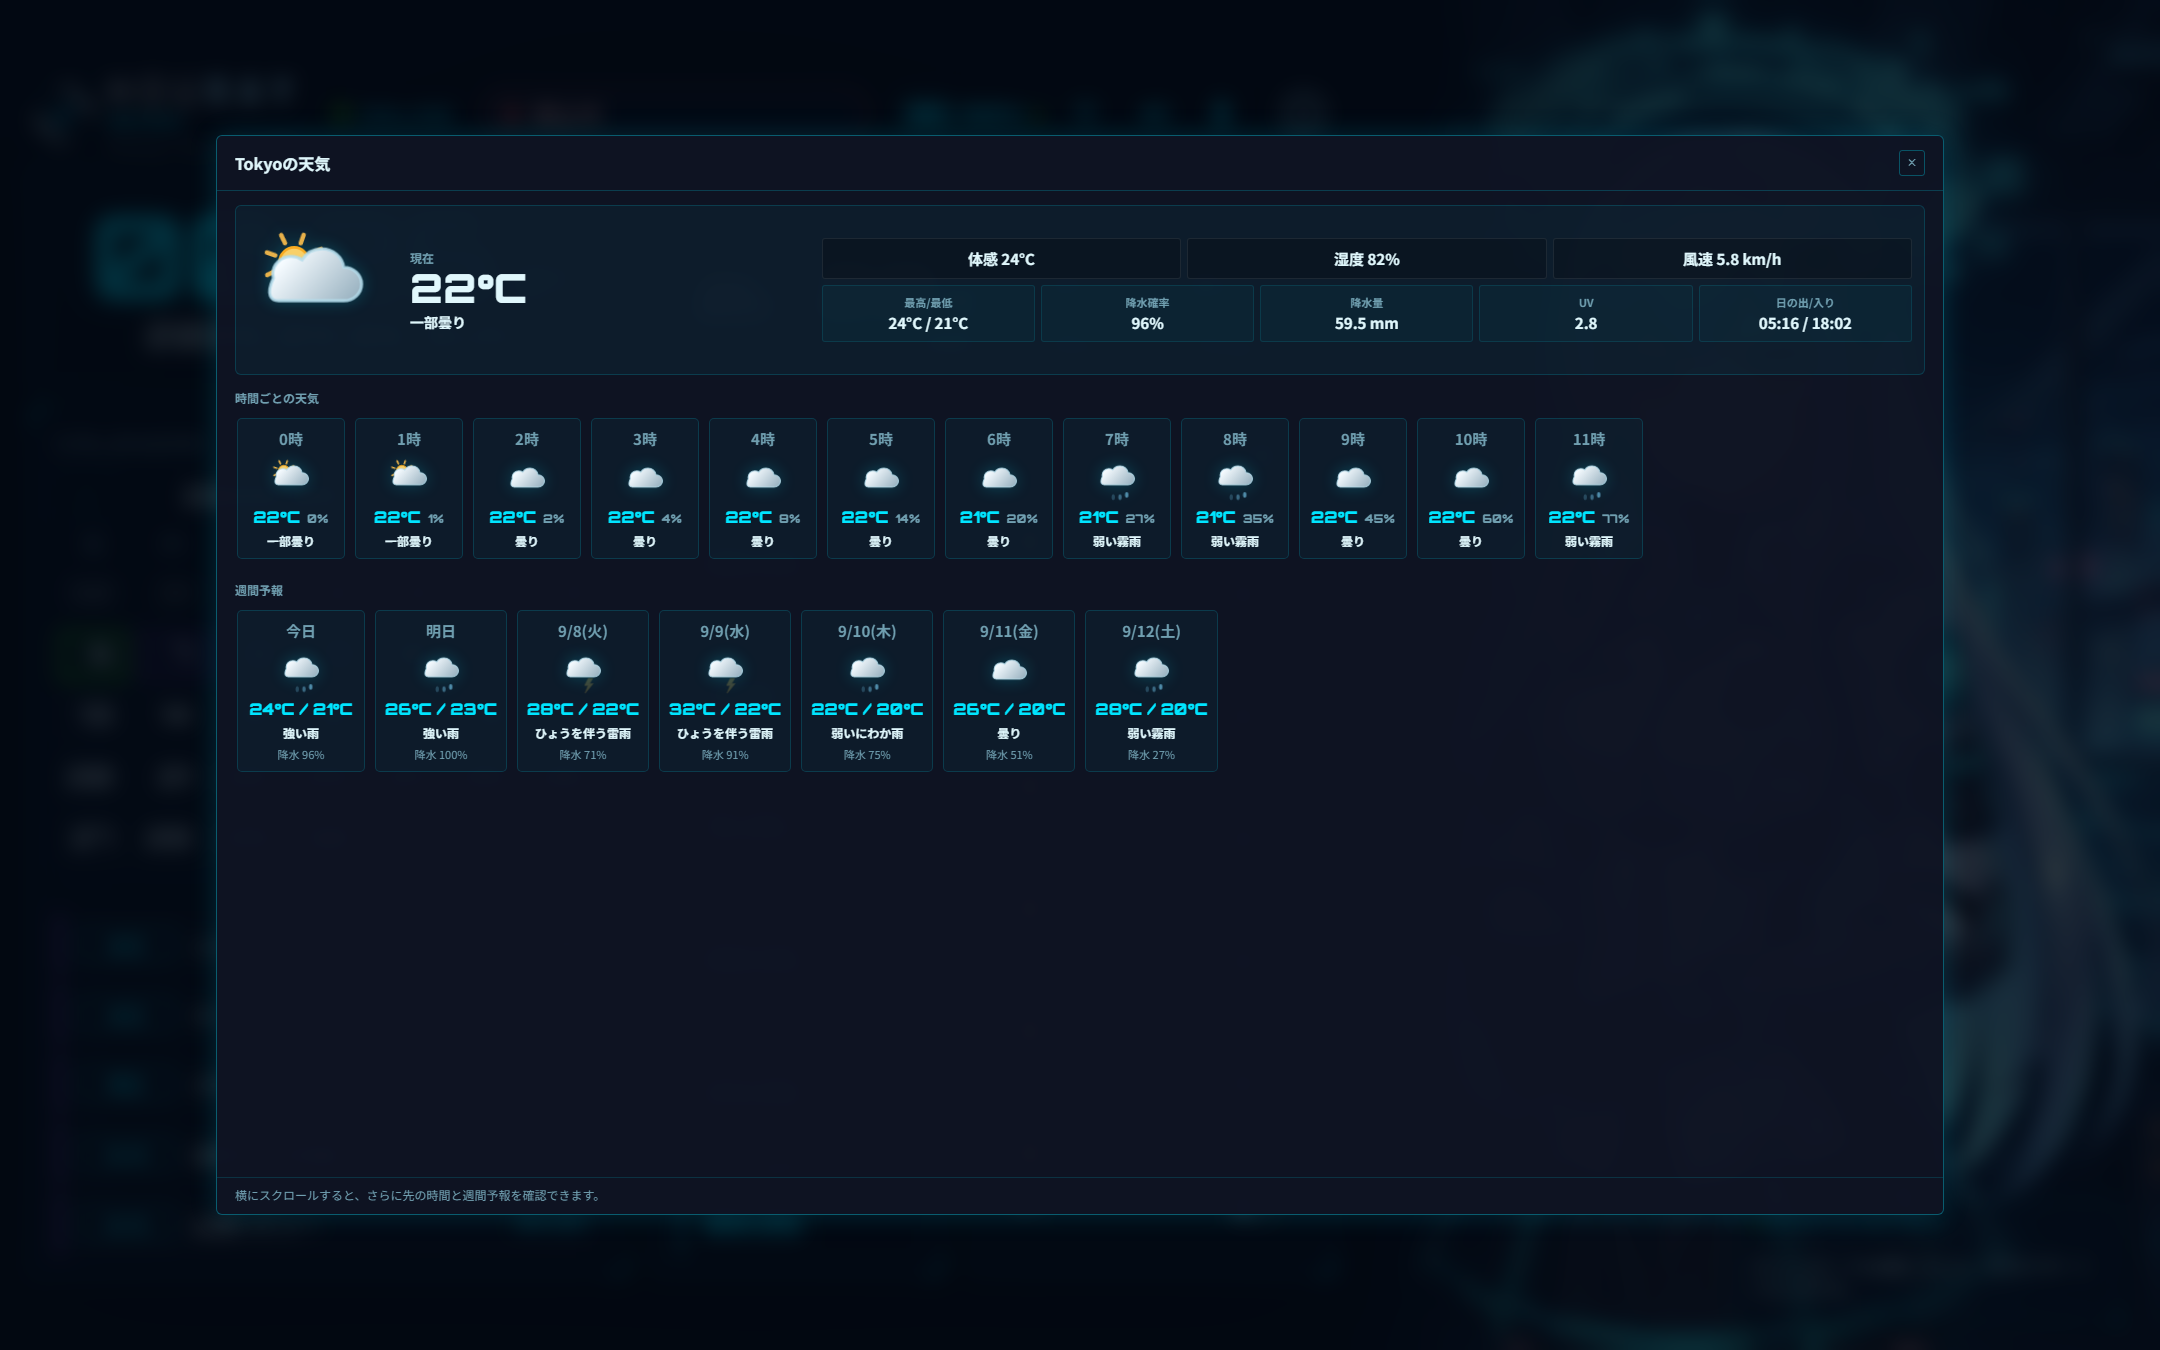Click 降水 51% in the 9/11(金) card

(x=1009, y=755)
